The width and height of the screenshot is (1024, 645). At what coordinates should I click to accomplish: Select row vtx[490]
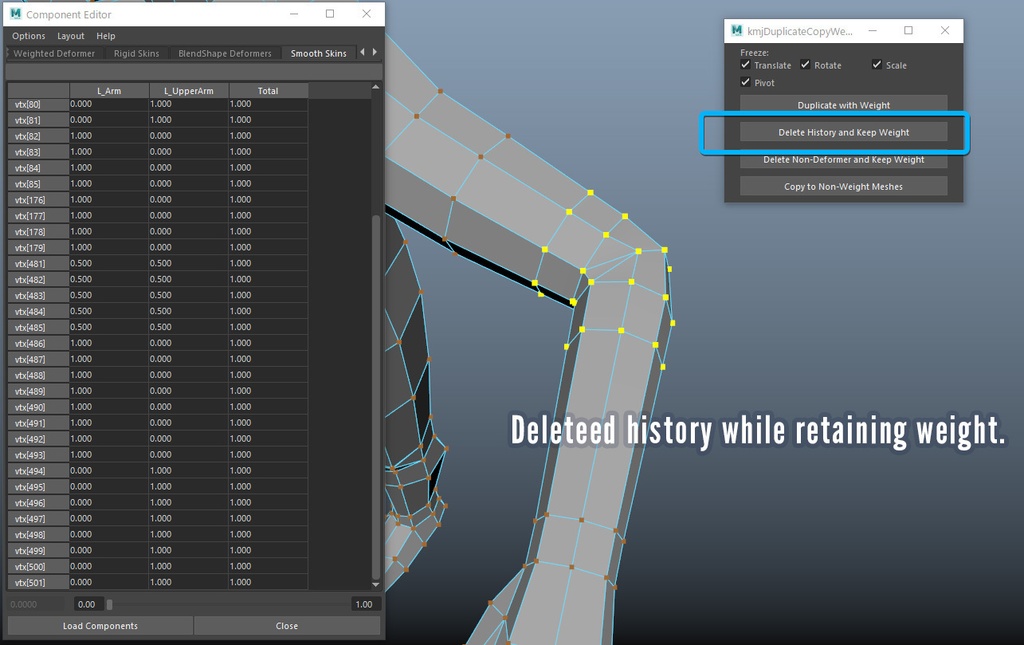click(x=38, y=407)
